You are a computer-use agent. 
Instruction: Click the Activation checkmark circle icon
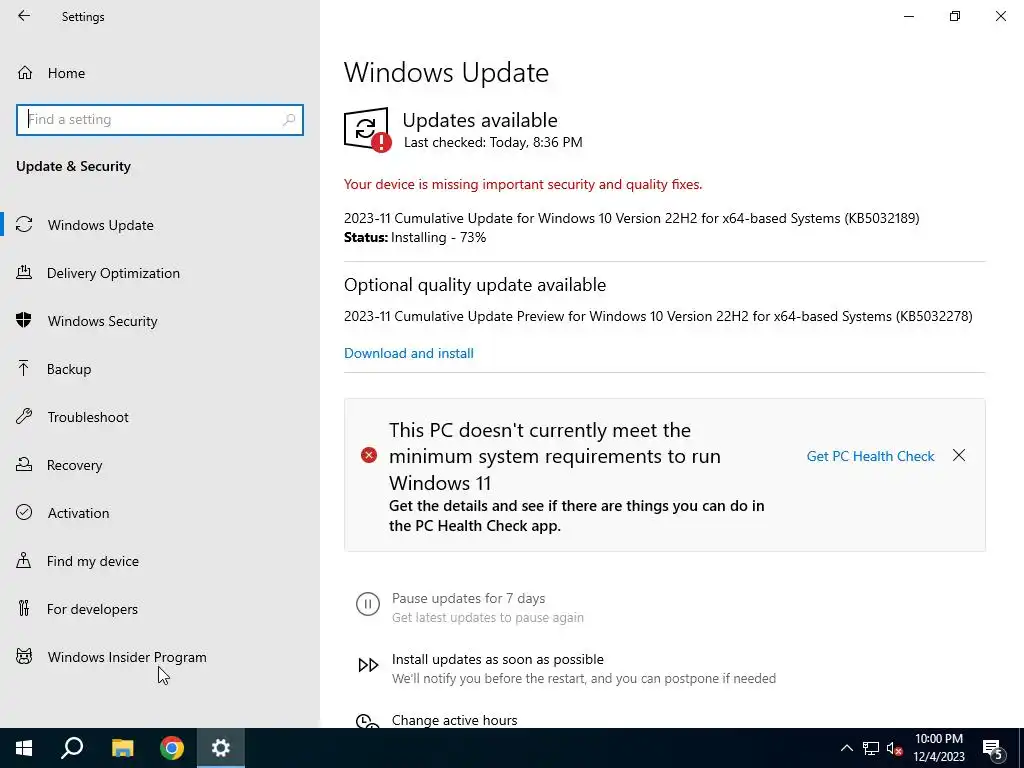[x=24, y=512]
